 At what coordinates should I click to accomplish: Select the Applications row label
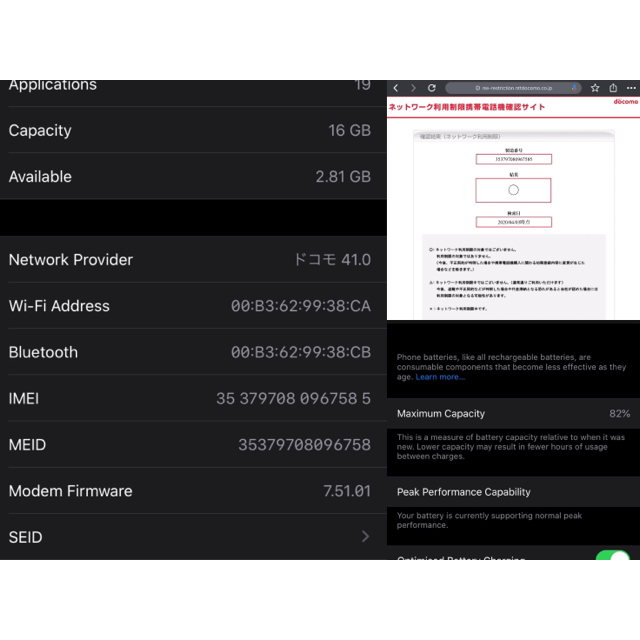click(53, 85)
